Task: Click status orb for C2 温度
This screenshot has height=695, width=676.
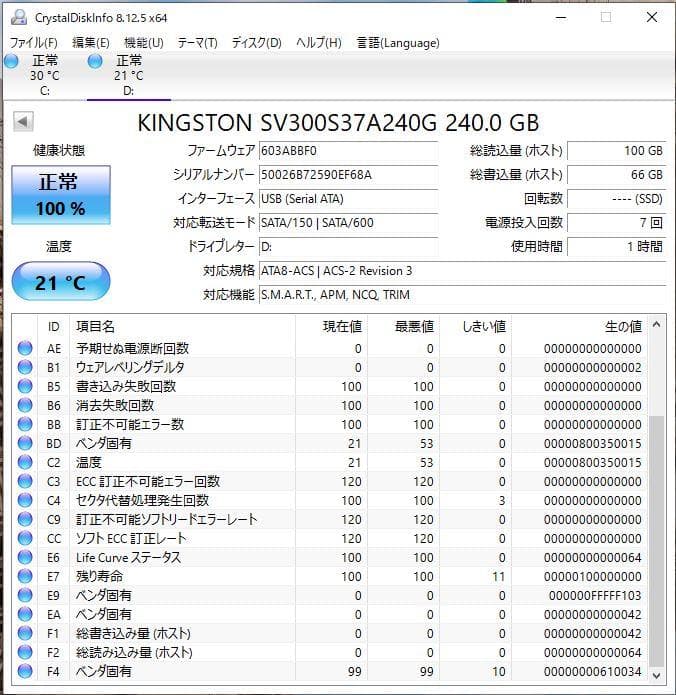Action: point(25,462)
